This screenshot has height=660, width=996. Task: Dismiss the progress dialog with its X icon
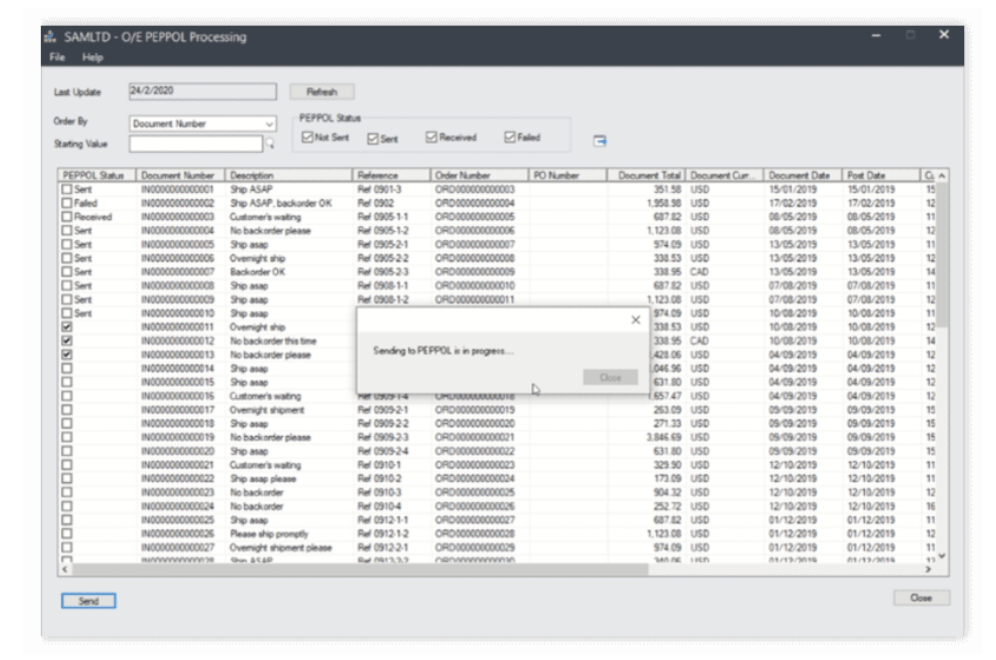(635, 320)
